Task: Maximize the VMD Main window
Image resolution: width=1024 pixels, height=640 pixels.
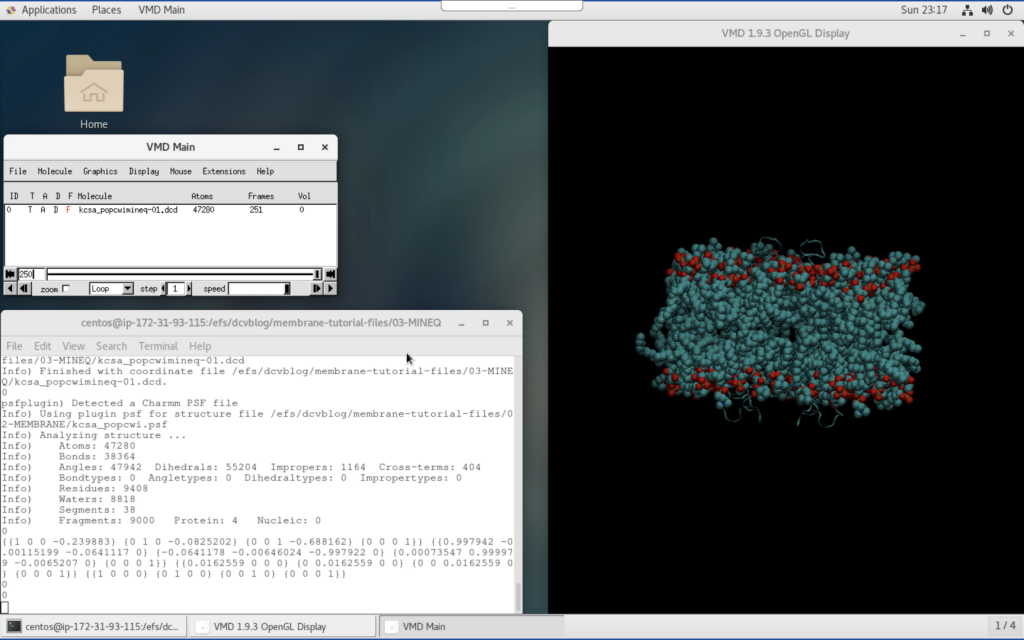Action: click(x=300, y=148)
